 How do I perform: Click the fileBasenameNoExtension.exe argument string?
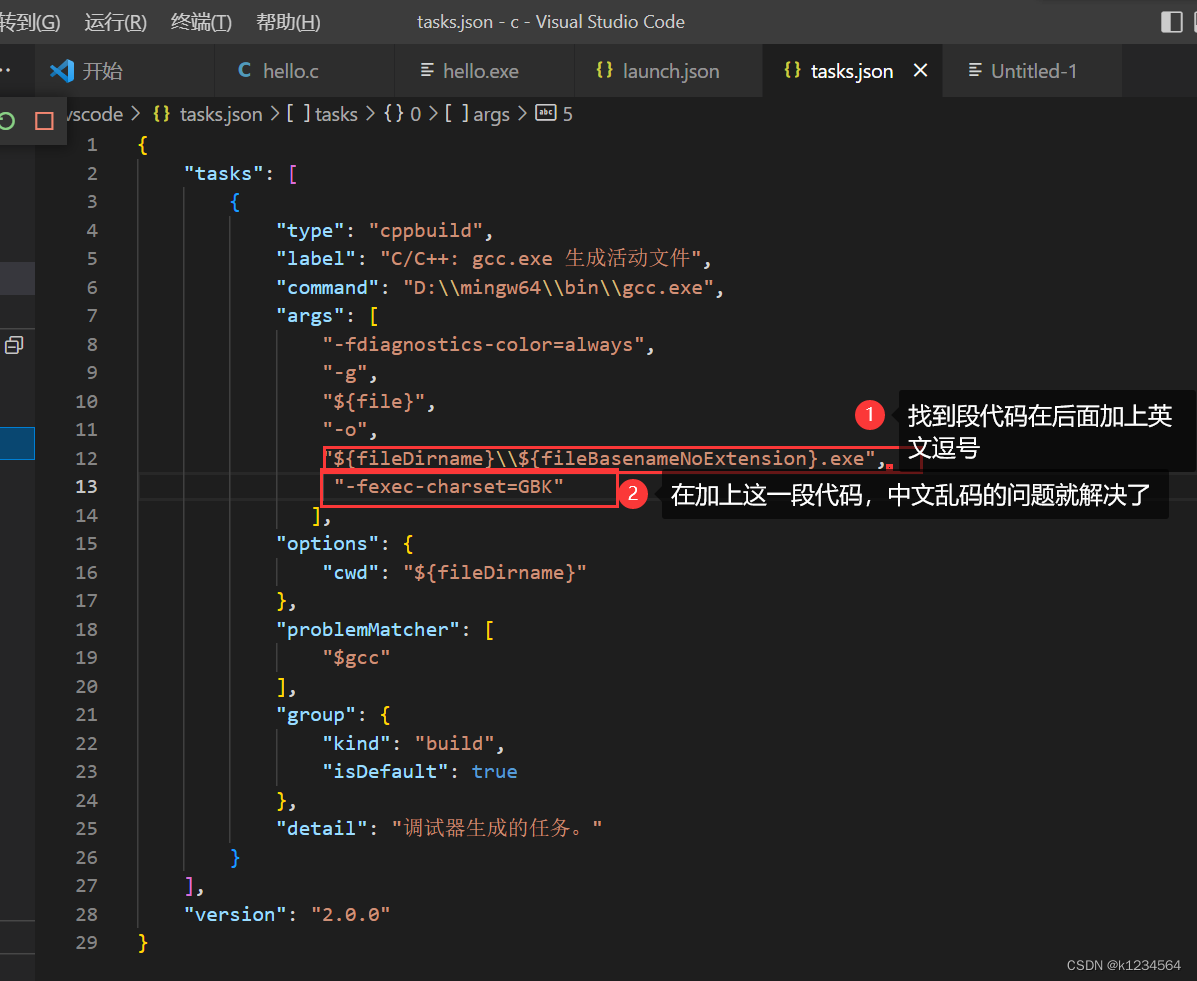tap(599, 459)
